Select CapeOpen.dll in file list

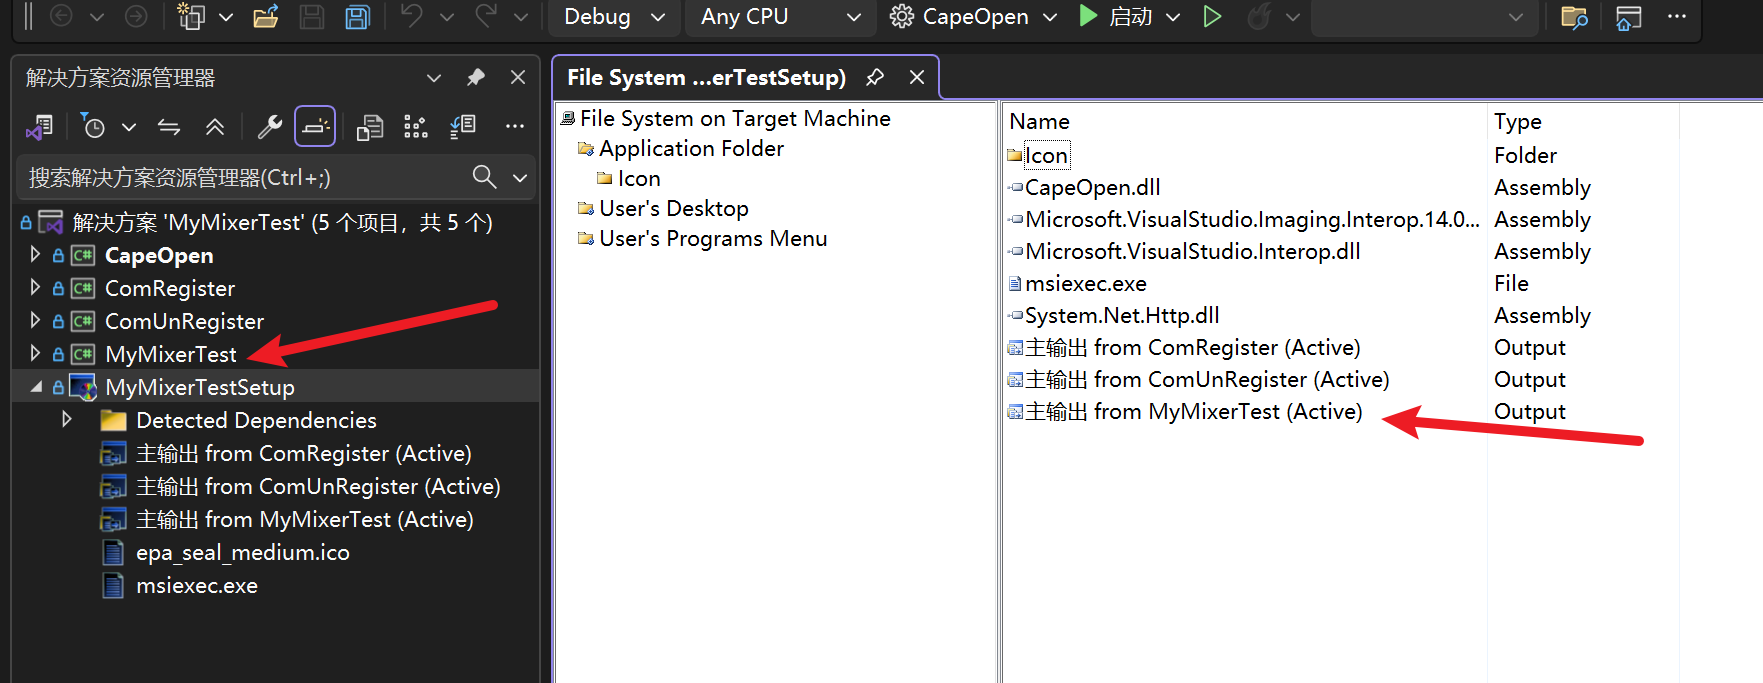tap(1093, 187)
